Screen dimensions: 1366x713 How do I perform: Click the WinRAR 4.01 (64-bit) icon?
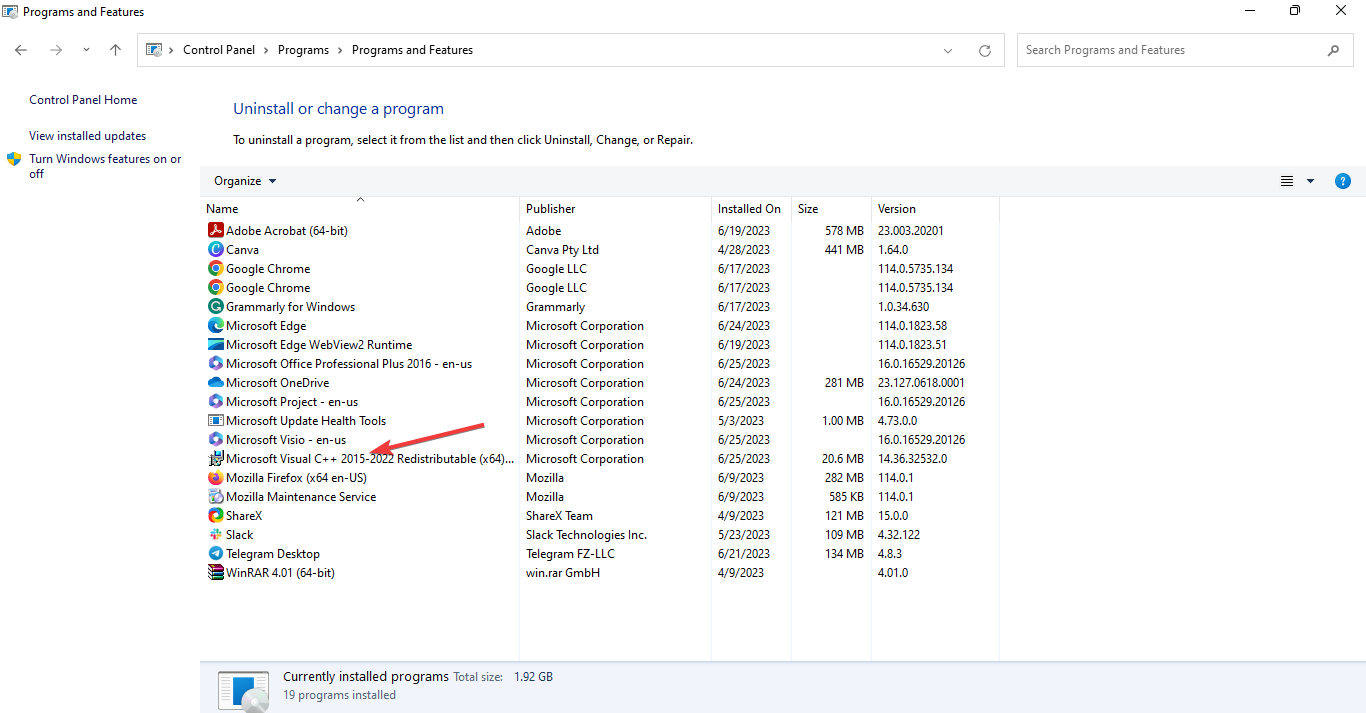(215, 573)
